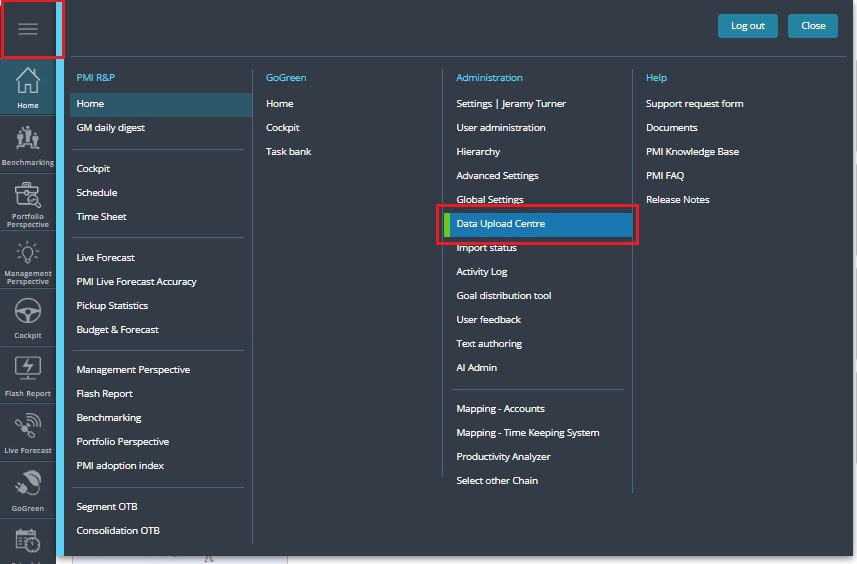Open Segment OTB
This screenshot has width=857, height=564.
pyautogui.click(x=107, y=507)
